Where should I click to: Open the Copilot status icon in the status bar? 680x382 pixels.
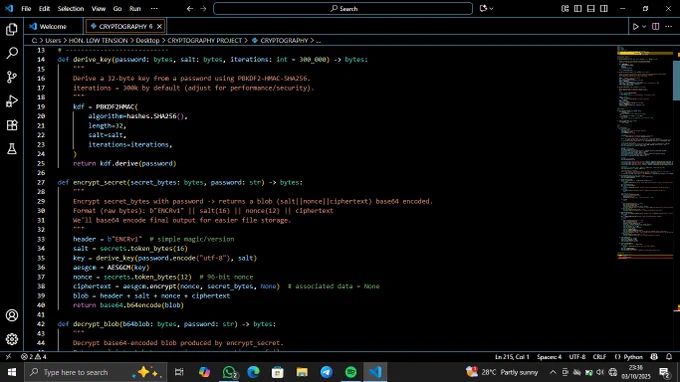[x=654, y=357]
